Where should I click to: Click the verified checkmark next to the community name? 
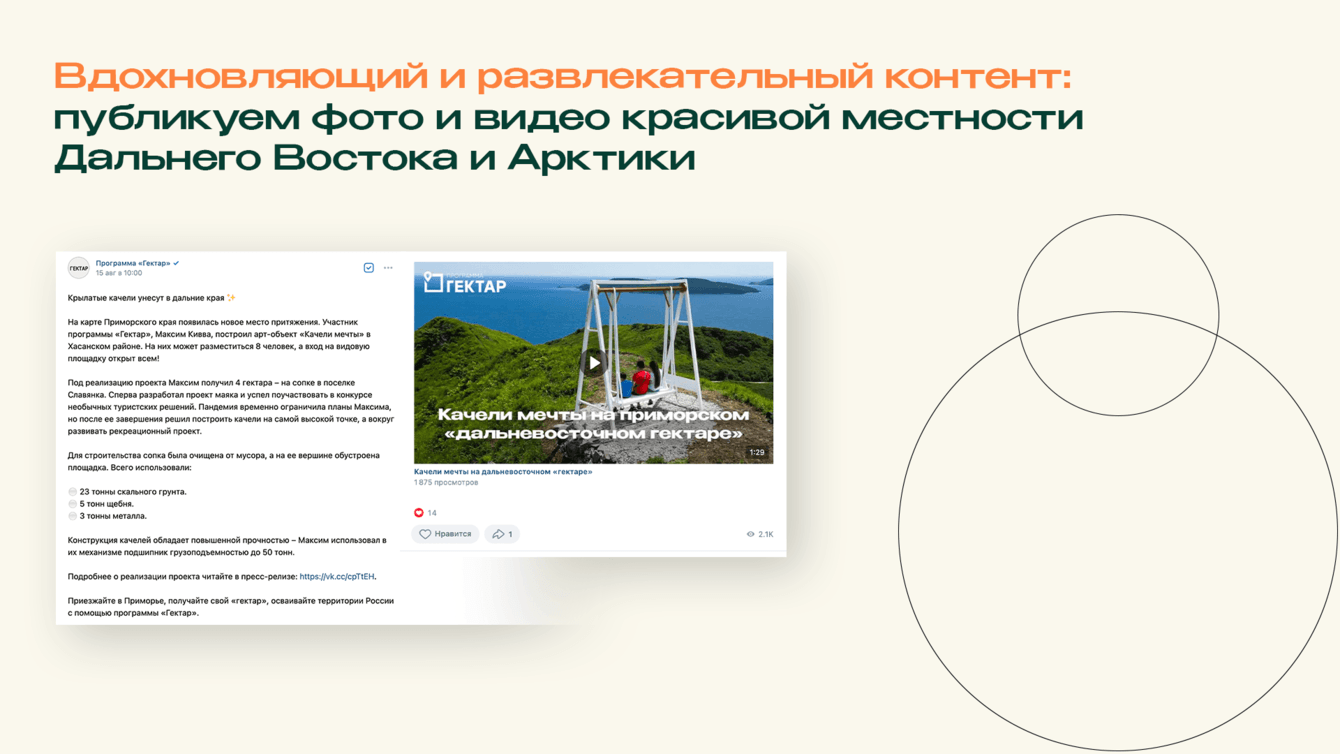[x=177, y=263]
